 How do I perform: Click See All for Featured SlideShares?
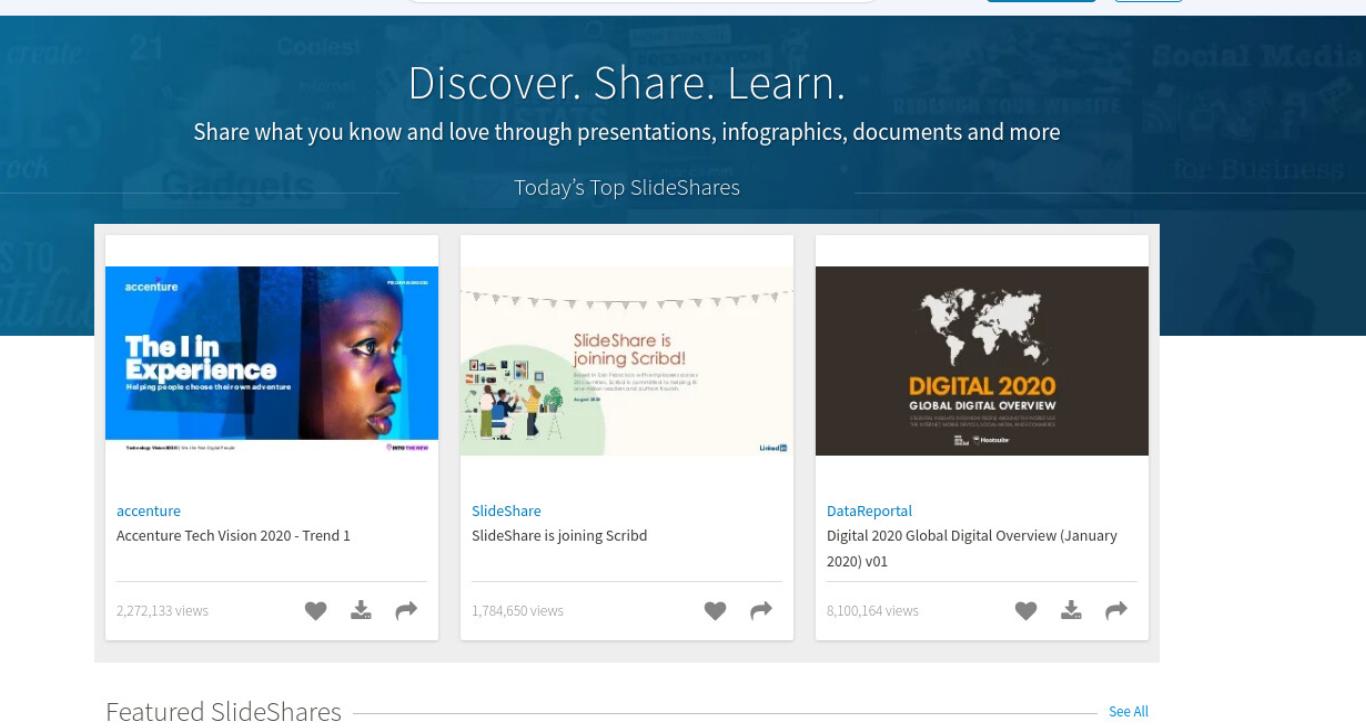(1128, 712)
